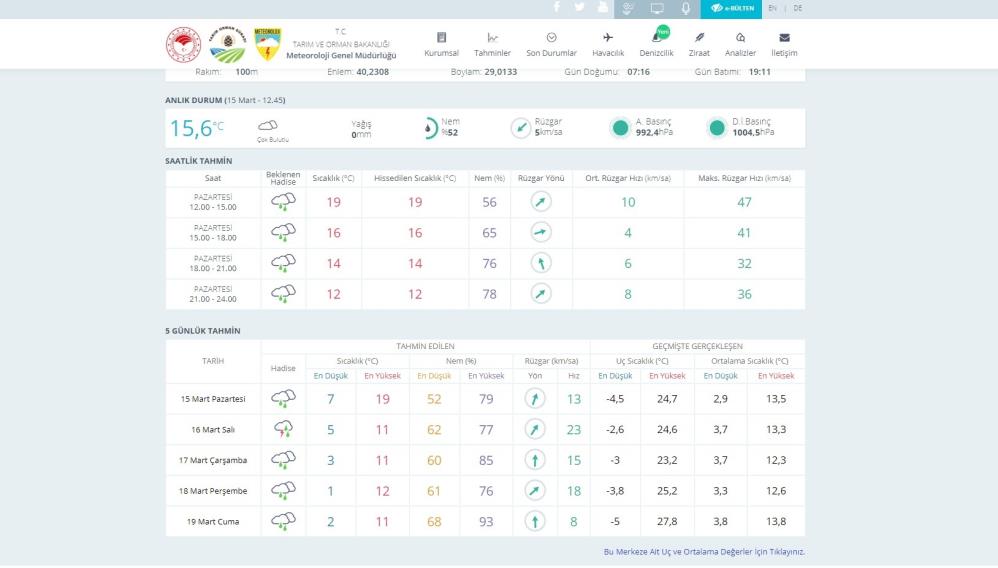Open the e-Bülten button
Image resolution: width=998 pixels, height=568 pixels.
coord(731,8)
